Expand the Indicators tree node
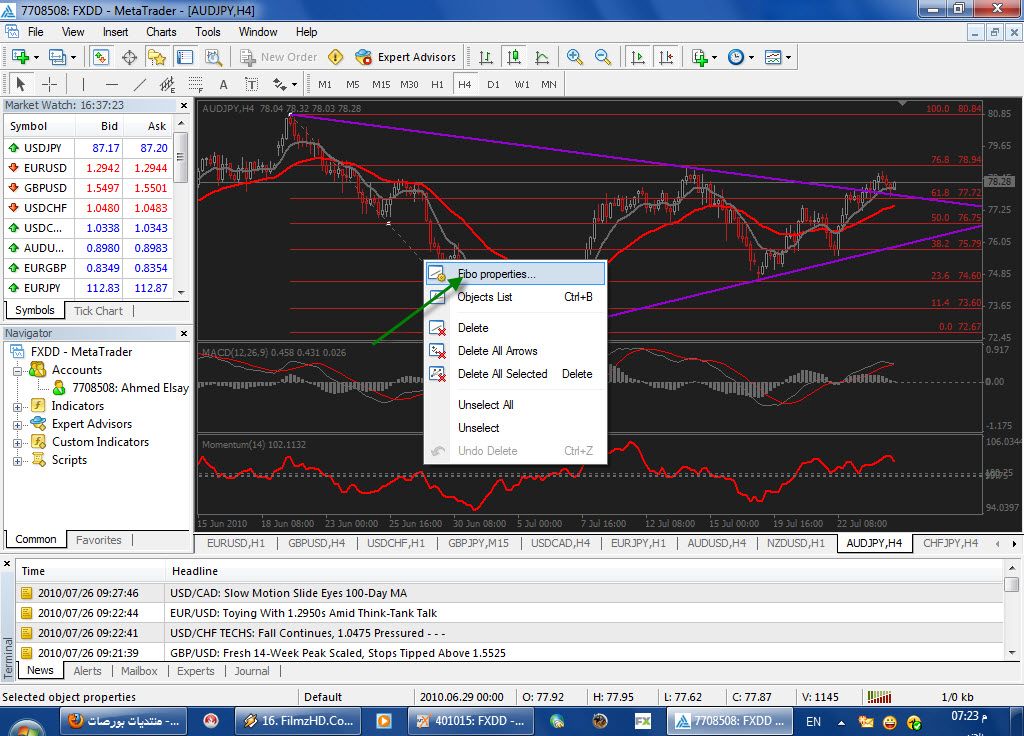 click(17, 407)
